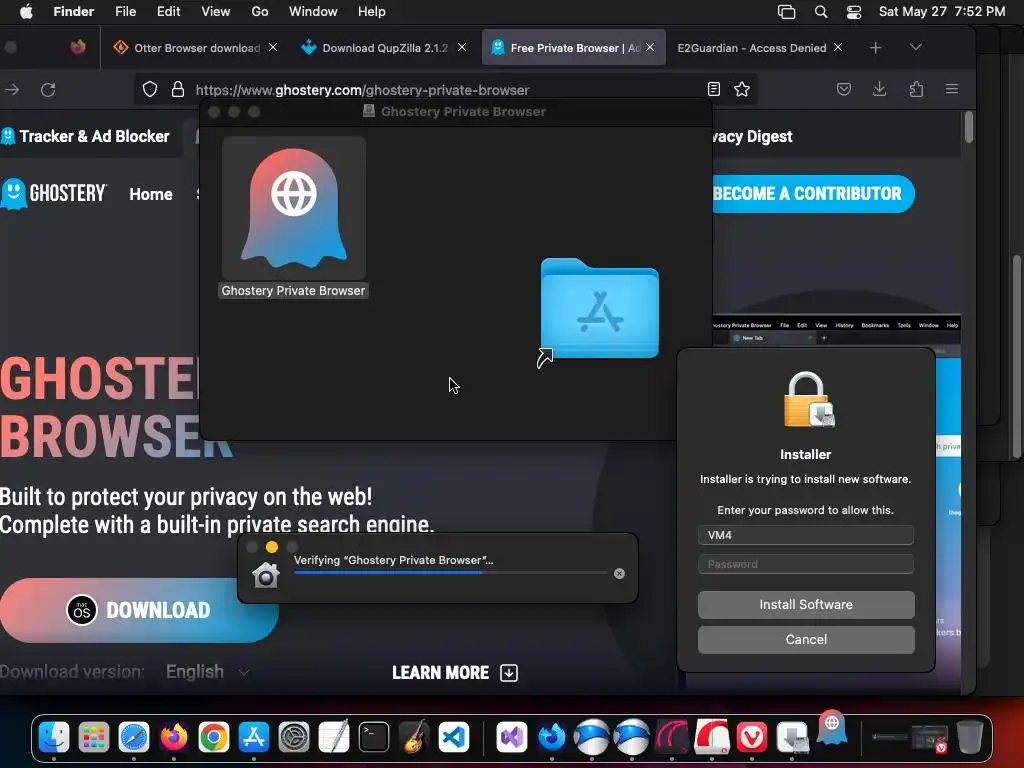Switch to the E2Guardian Access Denied tab

(752, 48)
